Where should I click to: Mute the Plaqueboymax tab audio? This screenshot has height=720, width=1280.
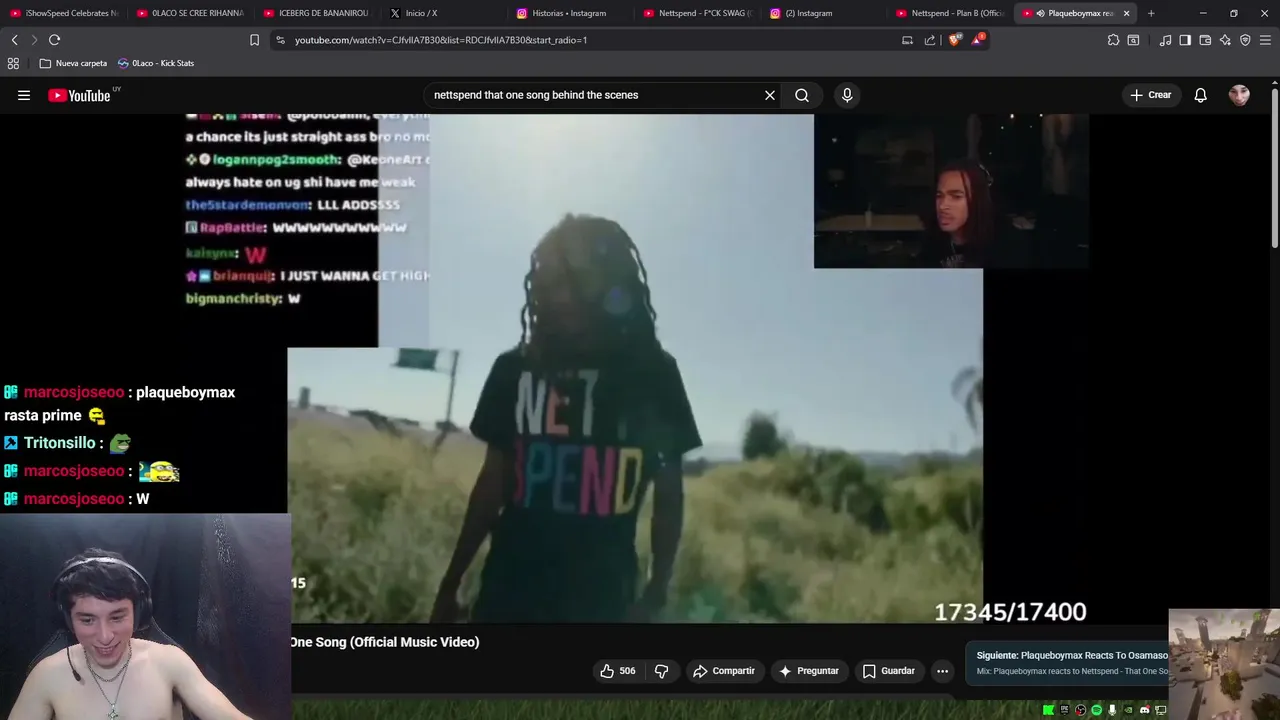coord(1041,13)
